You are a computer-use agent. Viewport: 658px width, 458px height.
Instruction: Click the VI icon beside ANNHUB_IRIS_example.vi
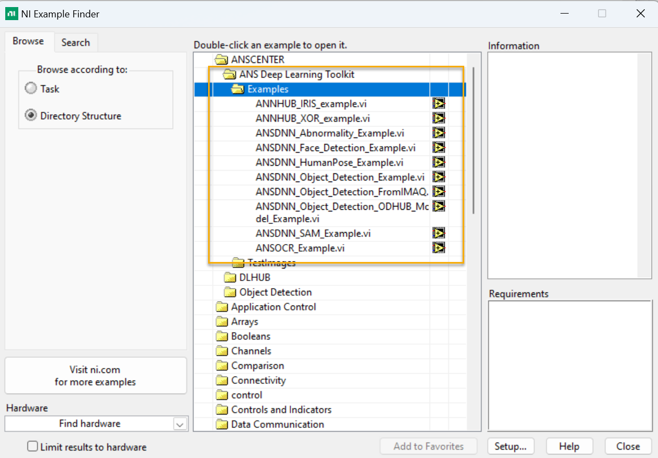[438, 103]
